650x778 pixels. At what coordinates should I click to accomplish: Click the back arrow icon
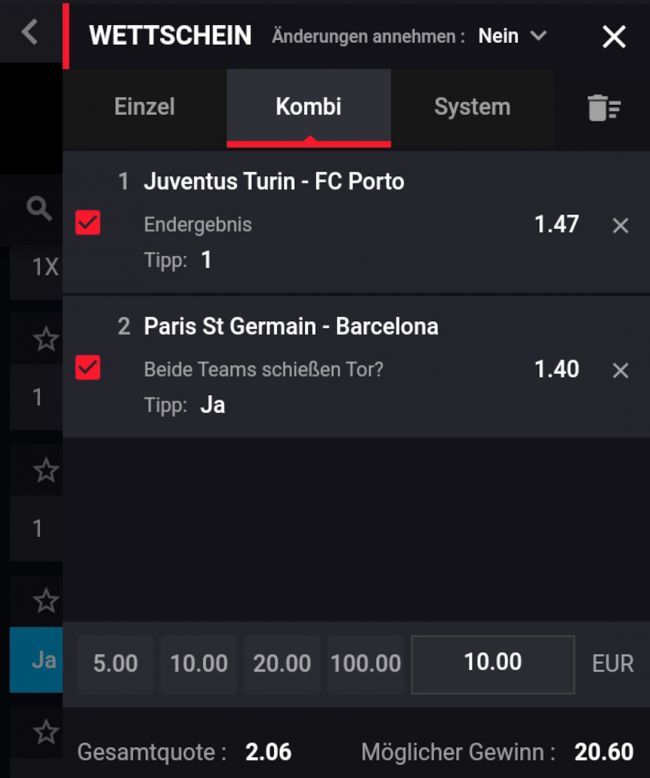click(29, 32)
